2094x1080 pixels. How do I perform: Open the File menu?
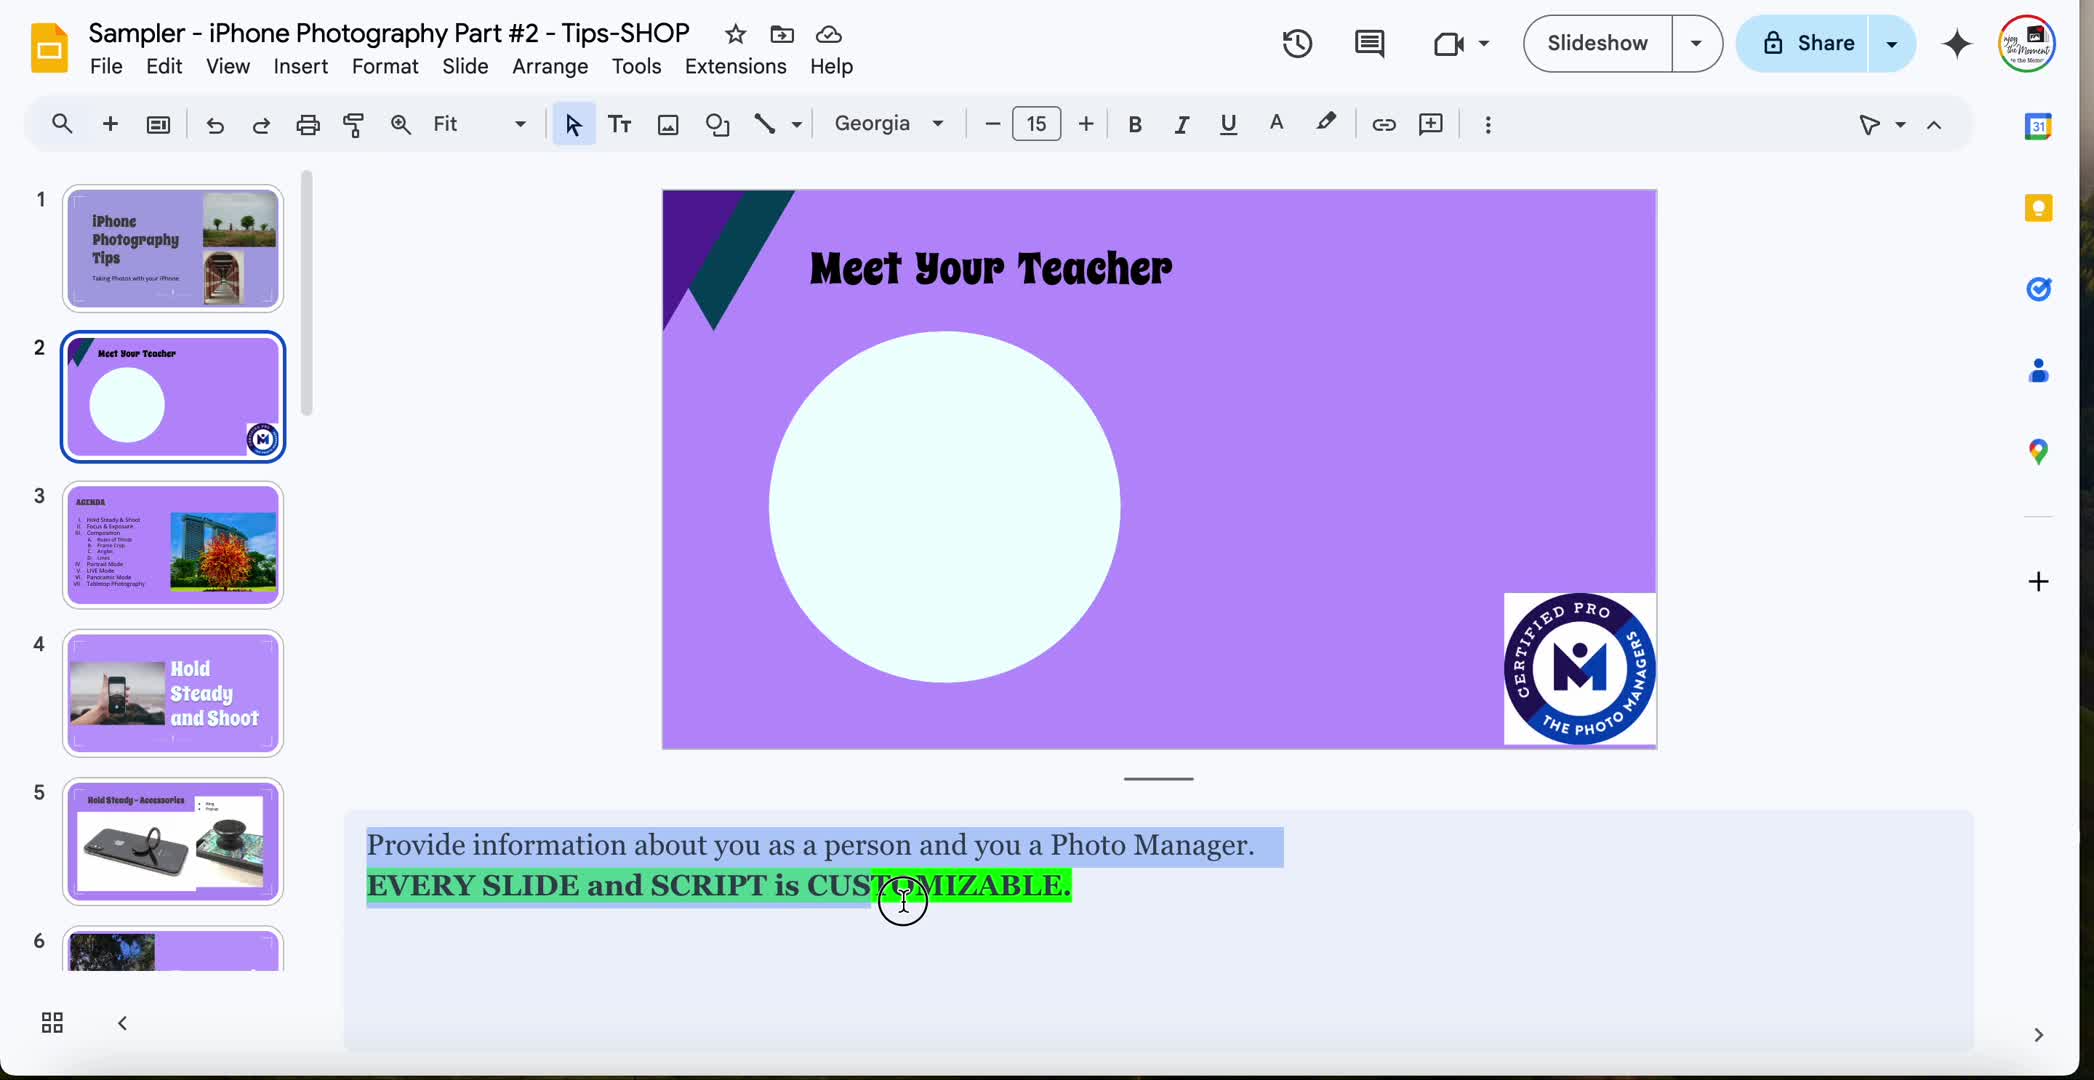[106, 66]
